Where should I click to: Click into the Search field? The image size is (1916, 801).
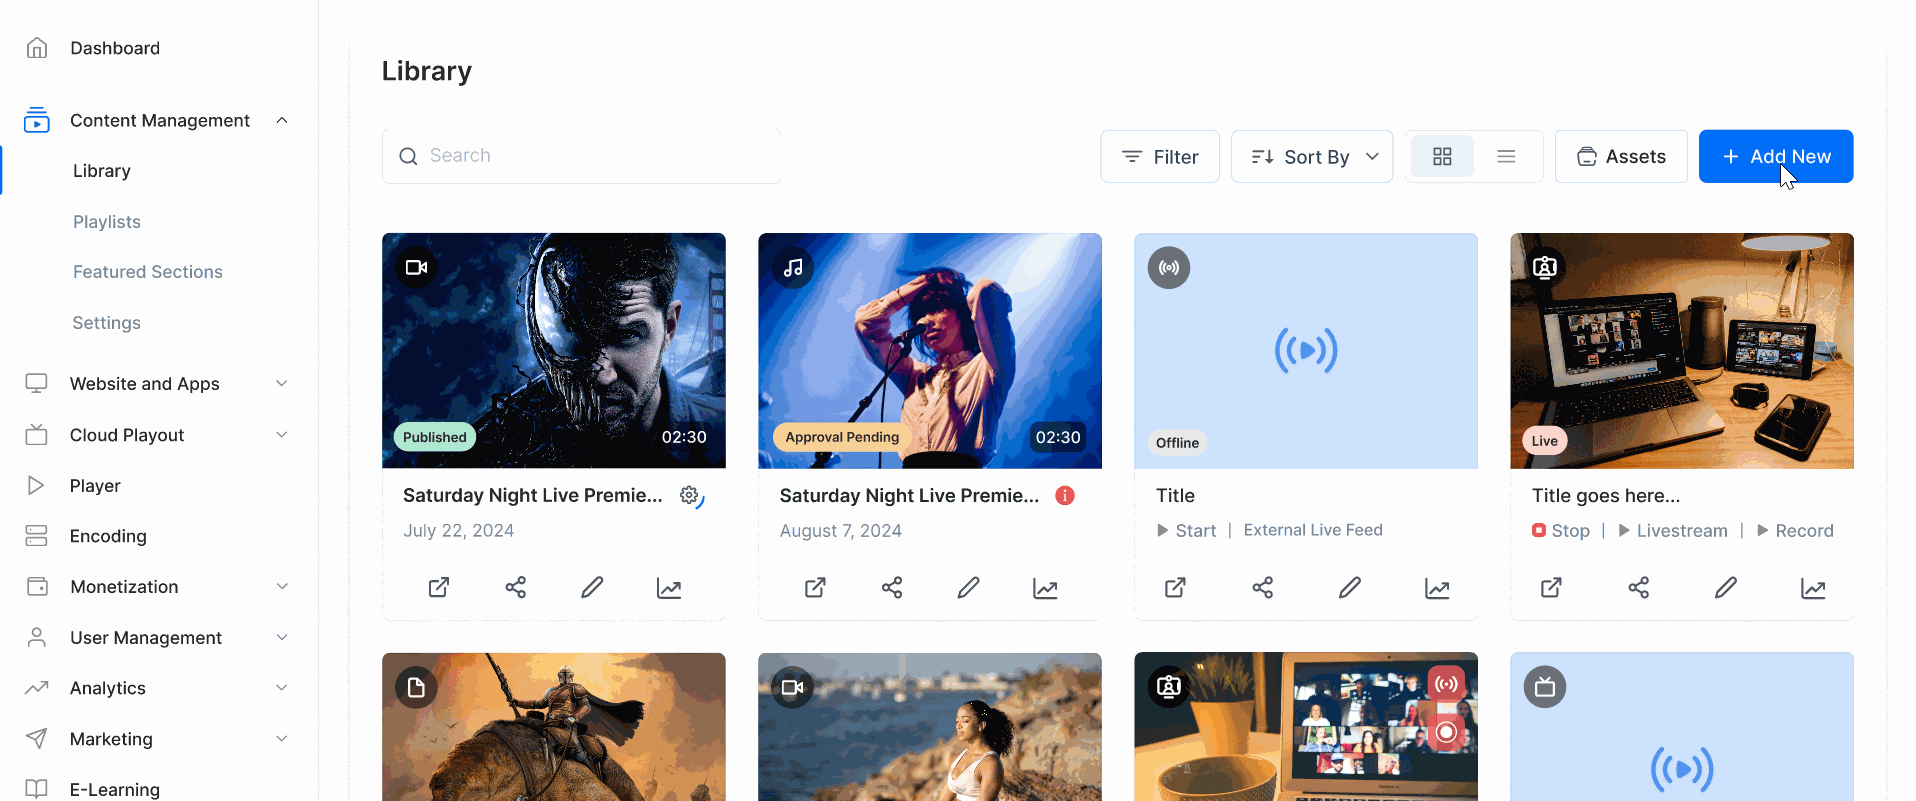click(581, 156)
